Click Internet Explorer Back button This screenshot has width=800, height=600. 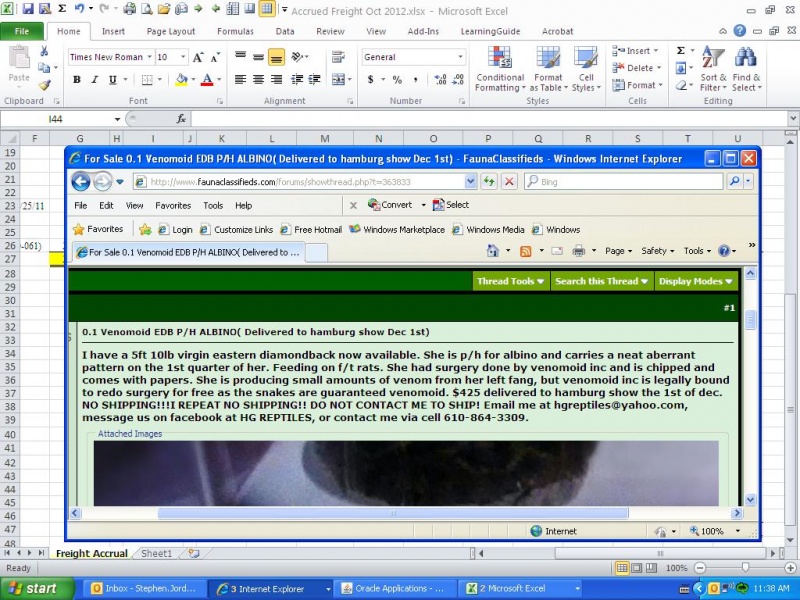[81, 181]
